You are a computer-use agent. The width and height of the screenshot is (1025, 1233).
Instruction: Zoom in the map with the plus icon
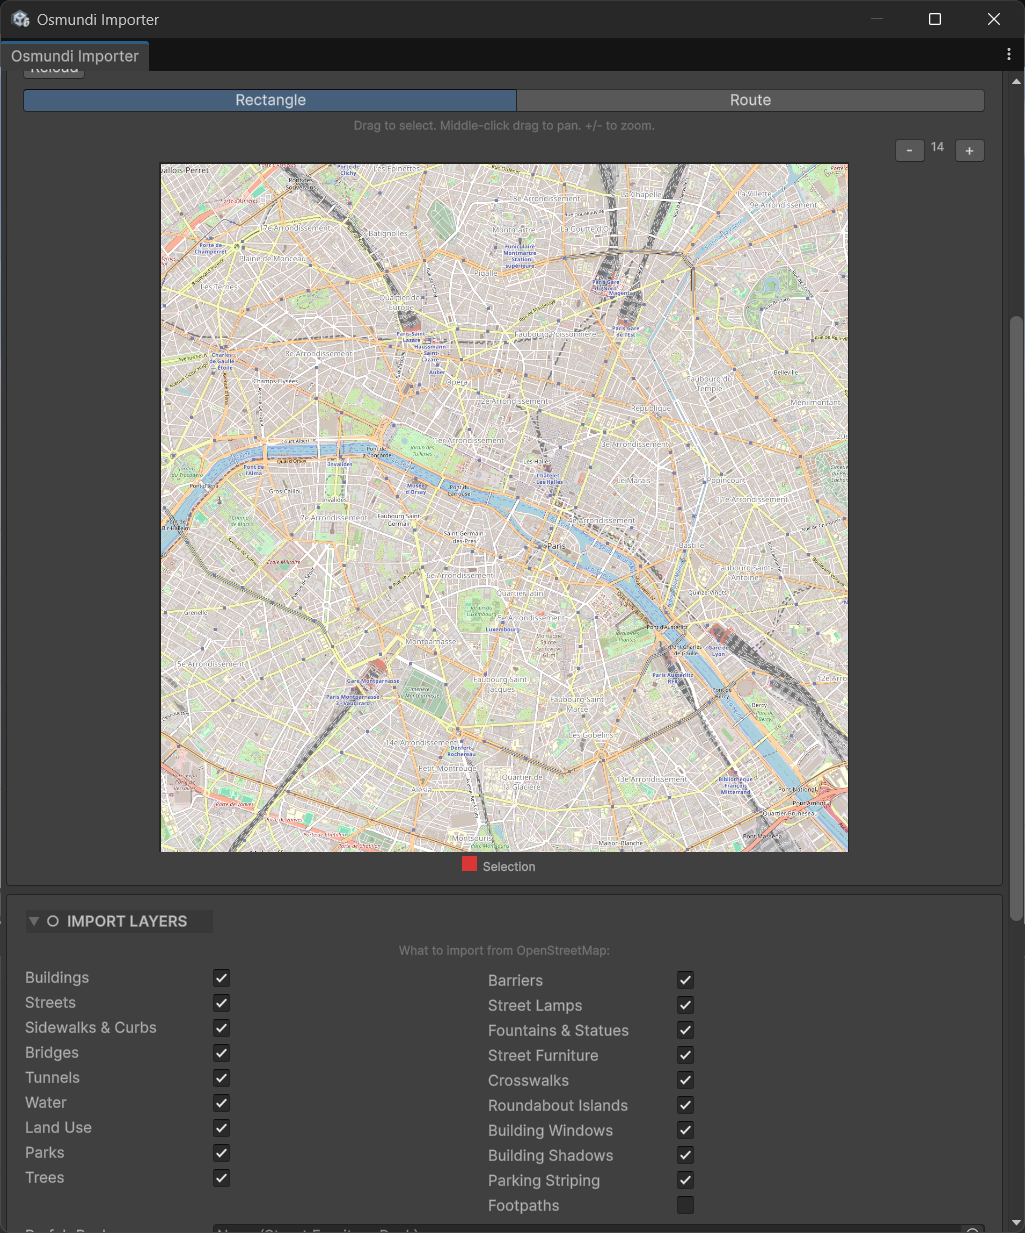tap(969, 150)
